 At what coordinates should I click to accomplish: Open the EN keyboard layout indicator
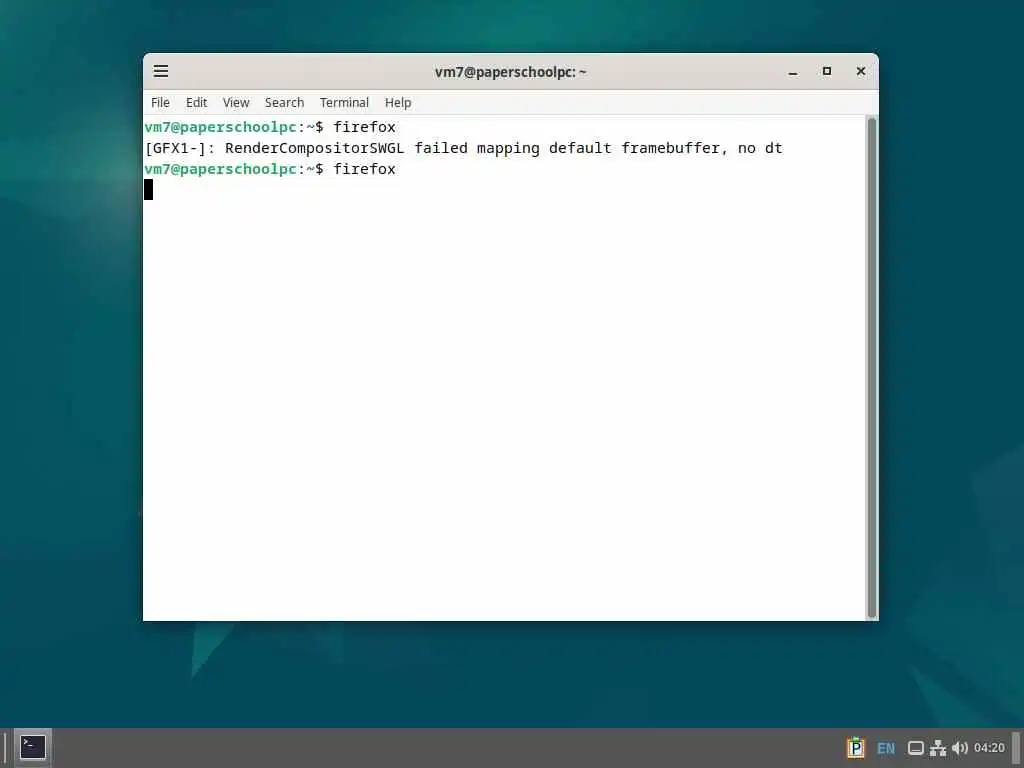(886, 748)
